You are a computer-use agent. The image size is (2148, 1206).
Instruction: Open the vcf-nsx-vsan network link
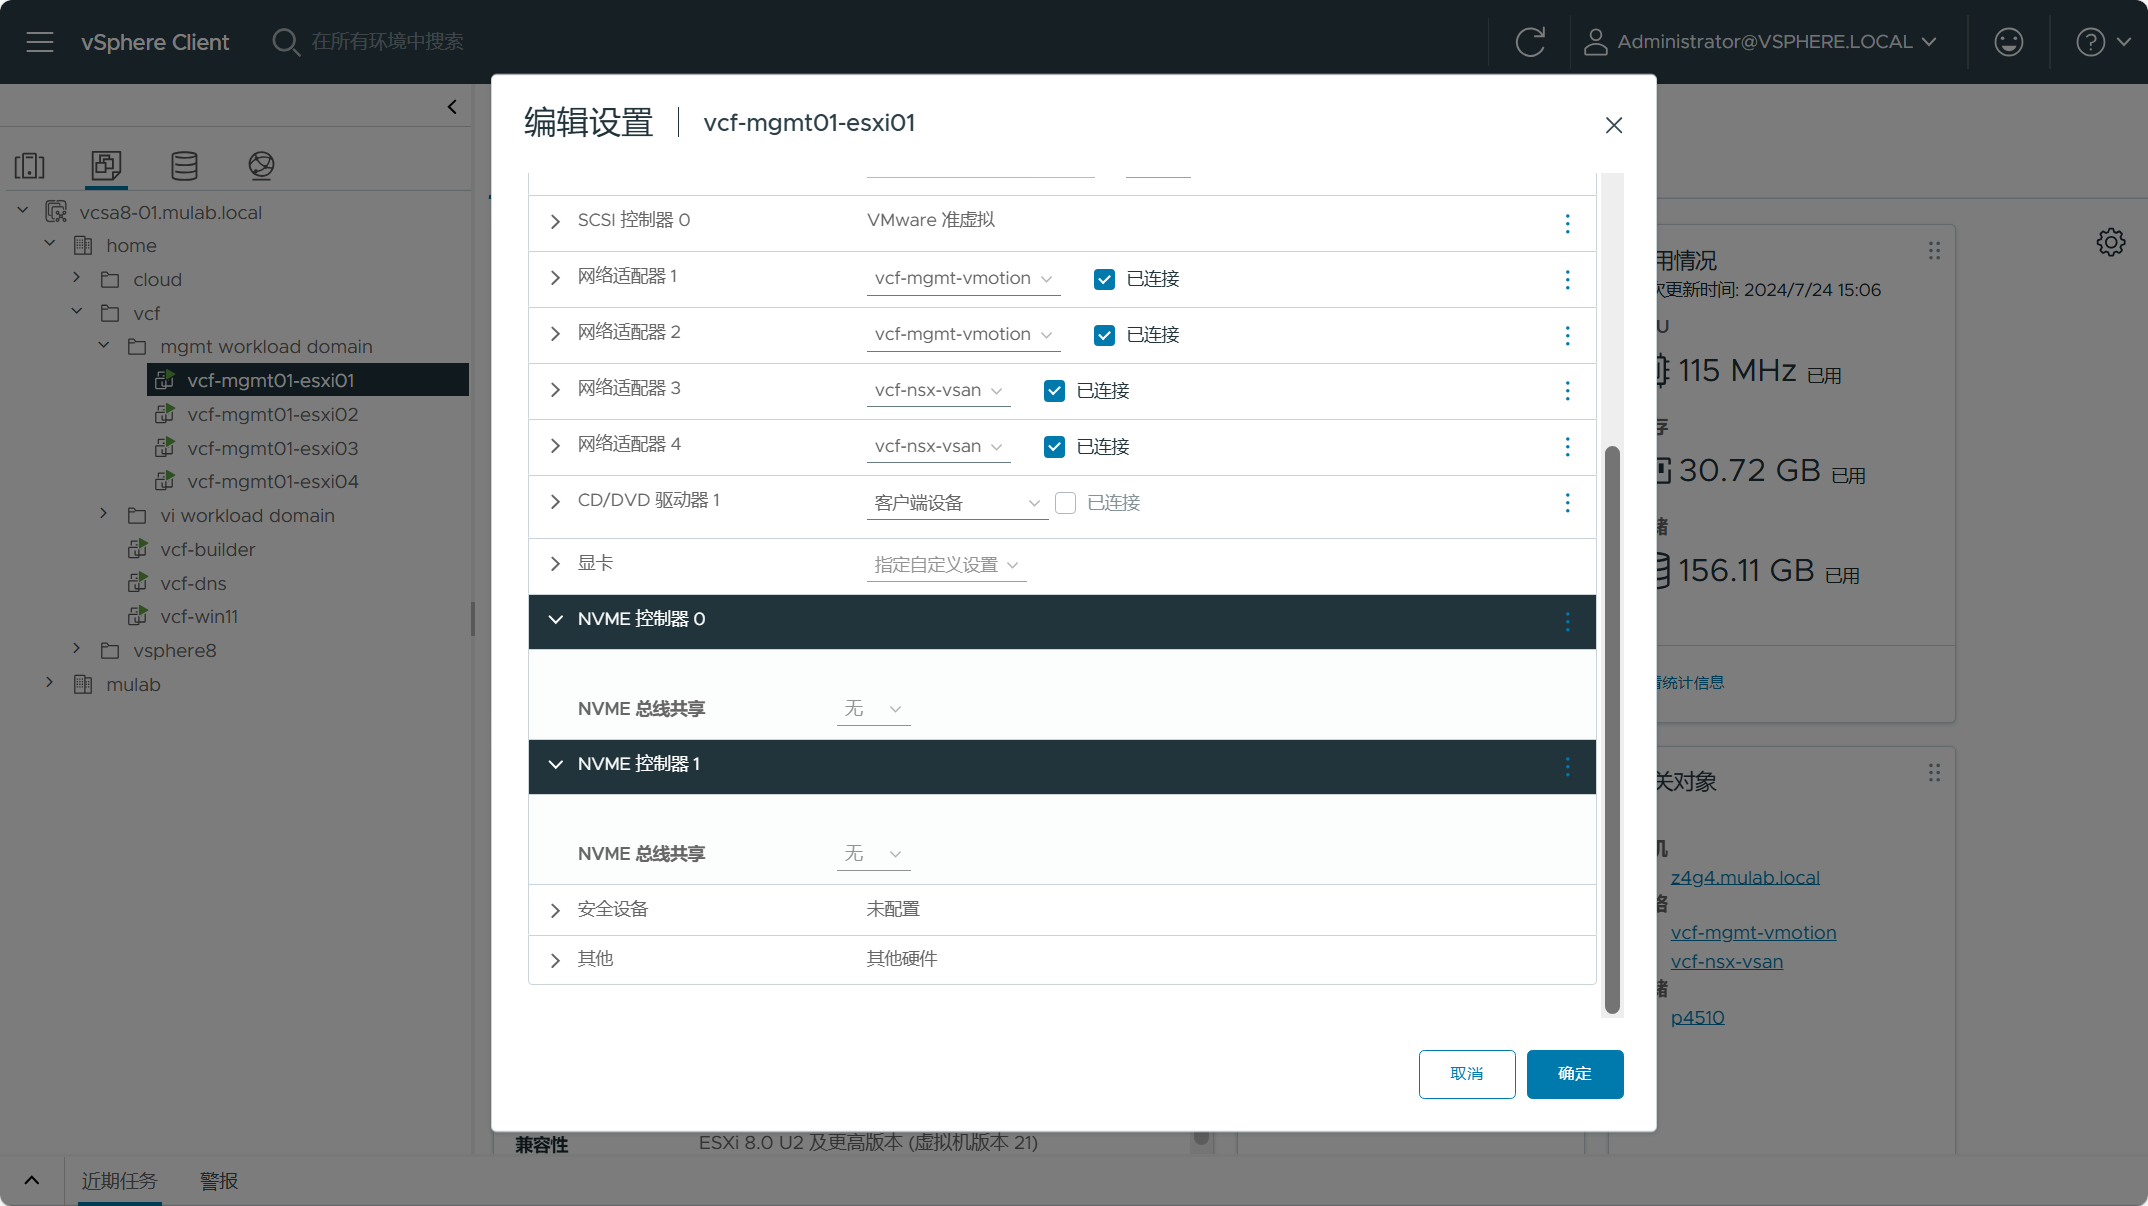pyautogui.click(x=1726, y=961)
